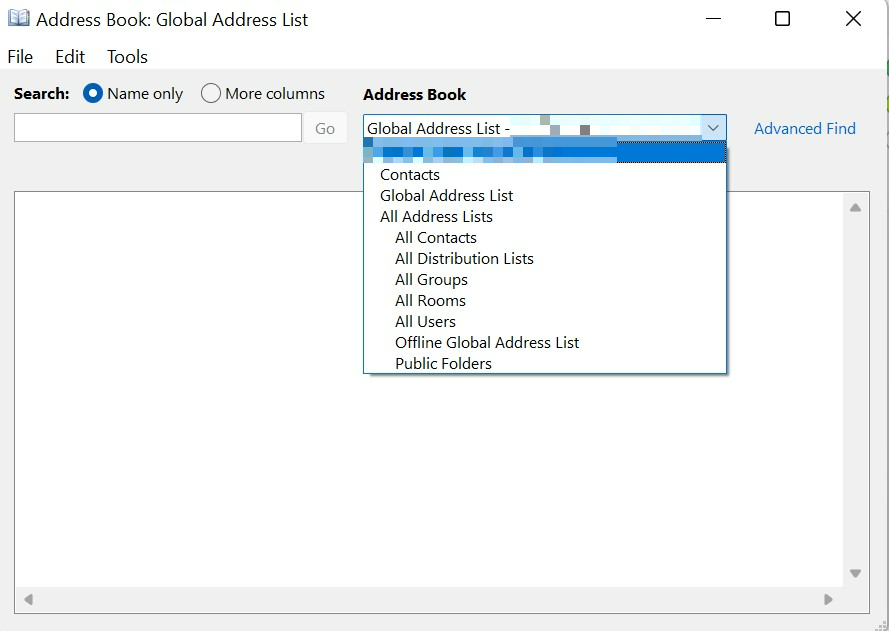
Task: Click the Address Book icon in title bar
Action: tap(19, 19)
